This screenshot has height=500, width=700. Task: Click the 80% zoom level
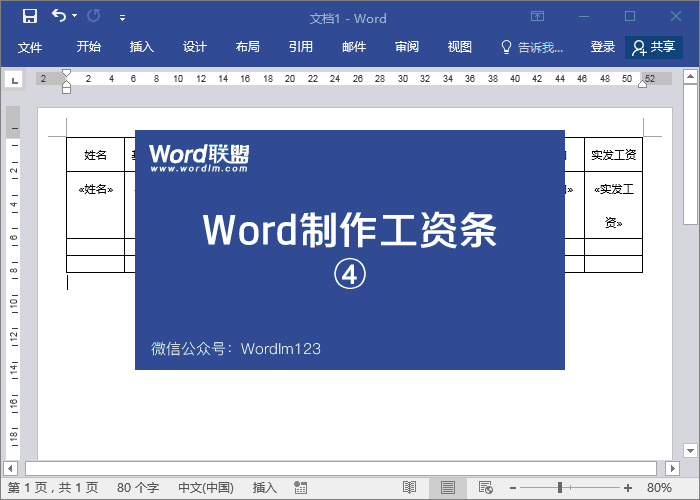tap(659, 488)
